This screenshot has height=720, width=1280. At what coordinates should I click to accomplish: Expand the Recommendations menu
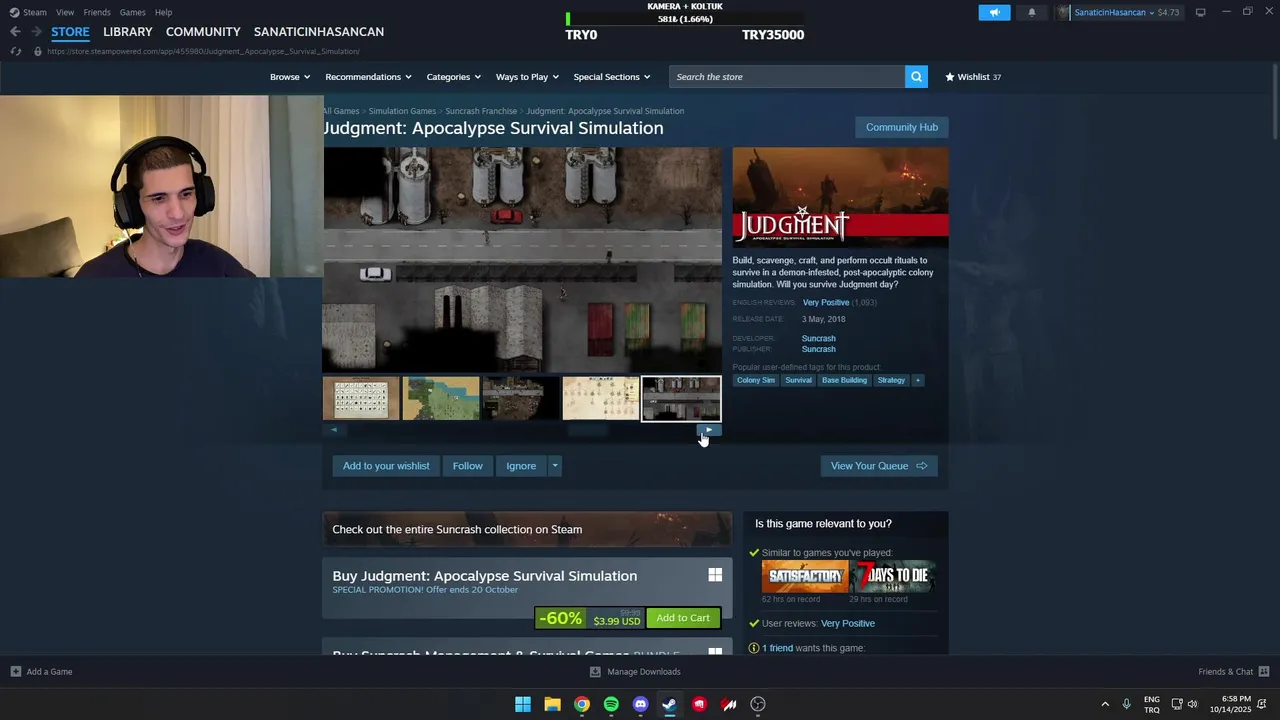tap(369, 77)
